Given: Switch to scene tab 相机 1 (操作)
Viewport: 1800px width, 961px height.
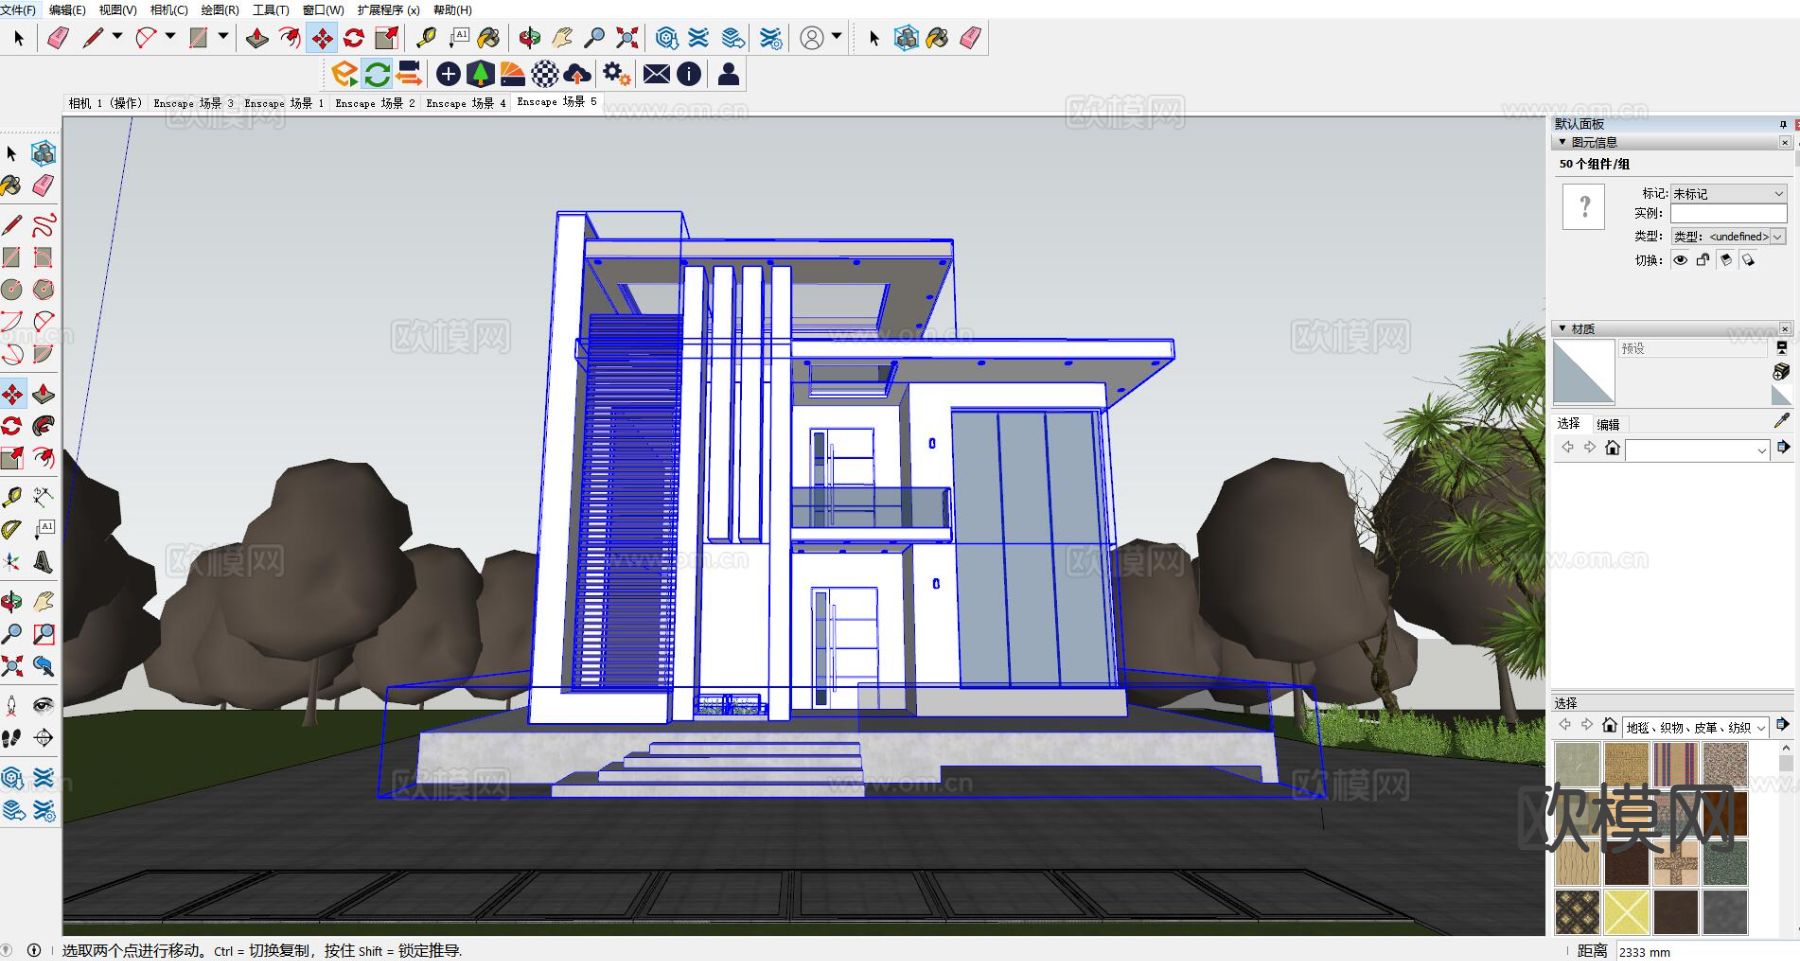Looking at the screenshot, I should [x=105, y=103].
